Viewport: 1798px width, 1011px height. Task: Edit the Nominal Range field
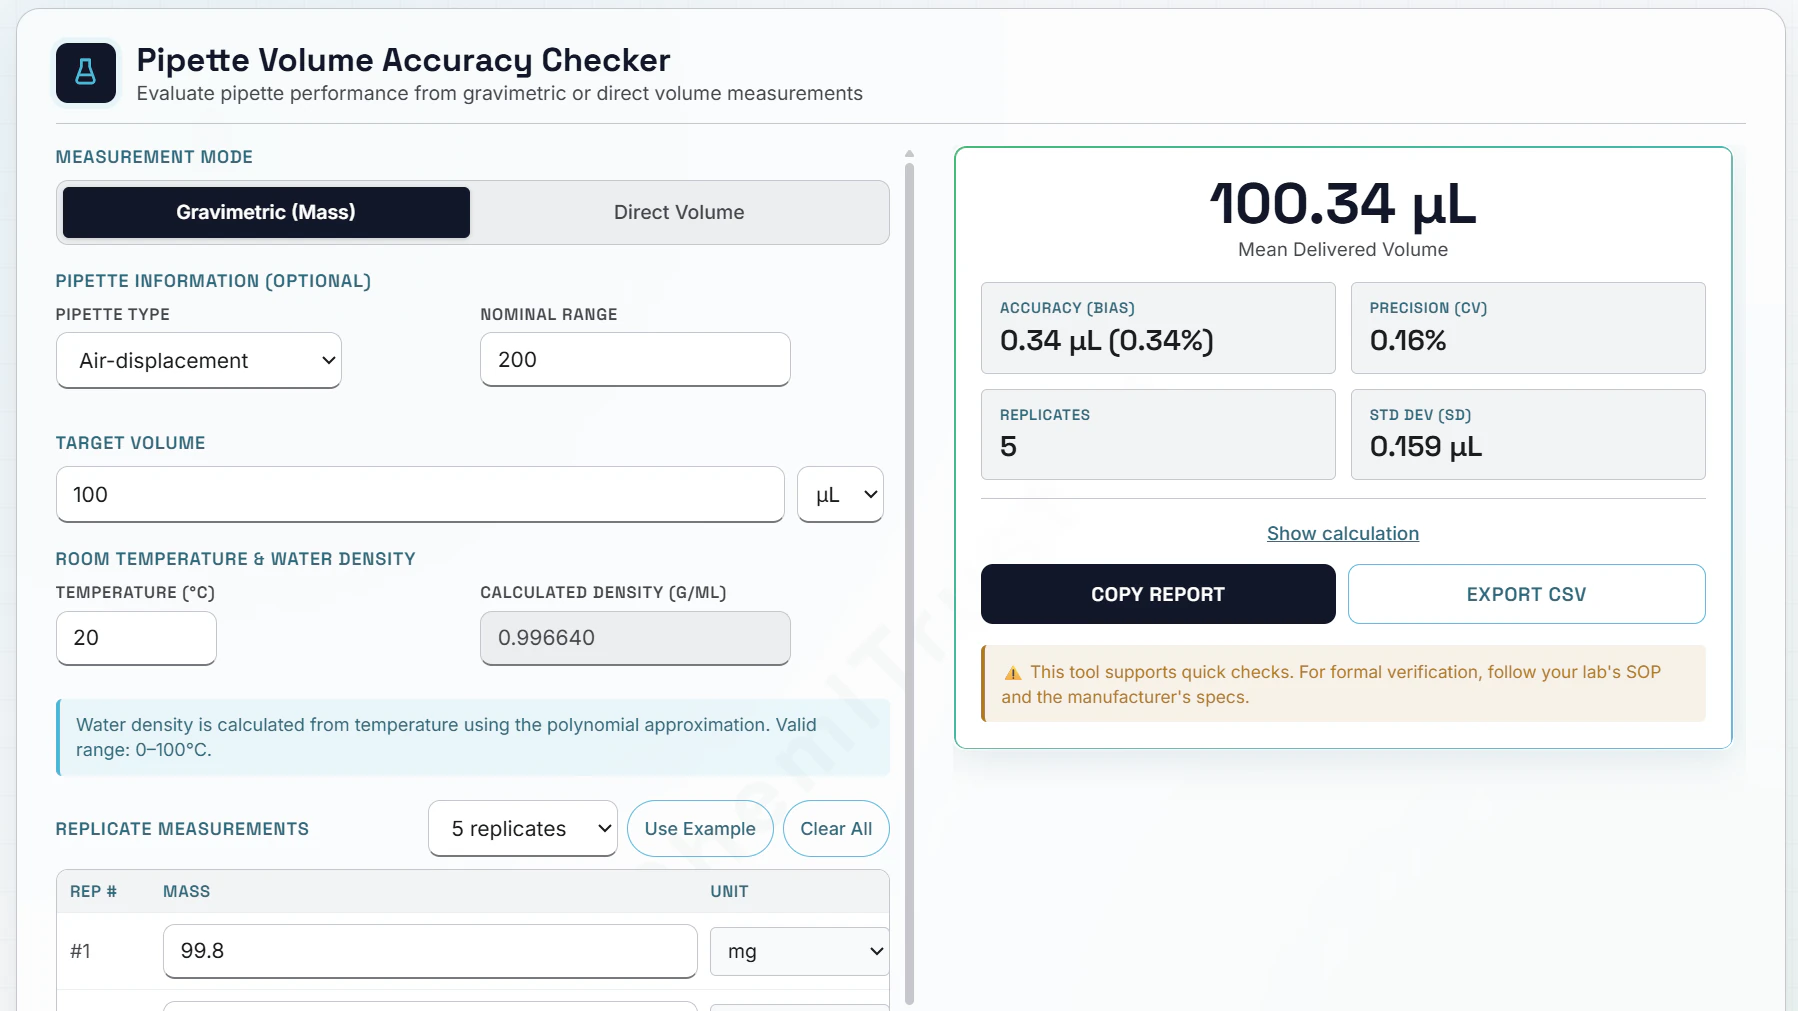tap(635, 360)
